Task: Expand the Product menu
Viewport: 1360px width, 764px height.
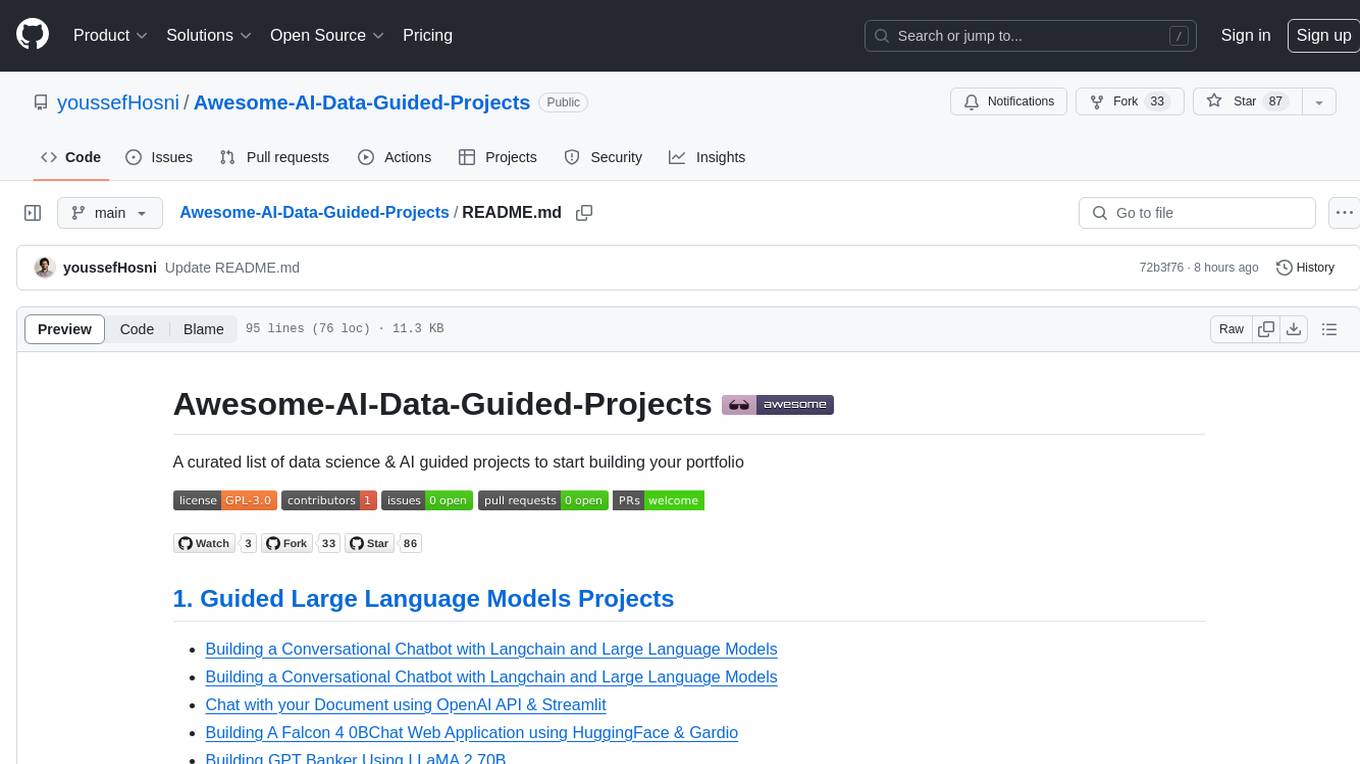Action: (x=110, y=35)
